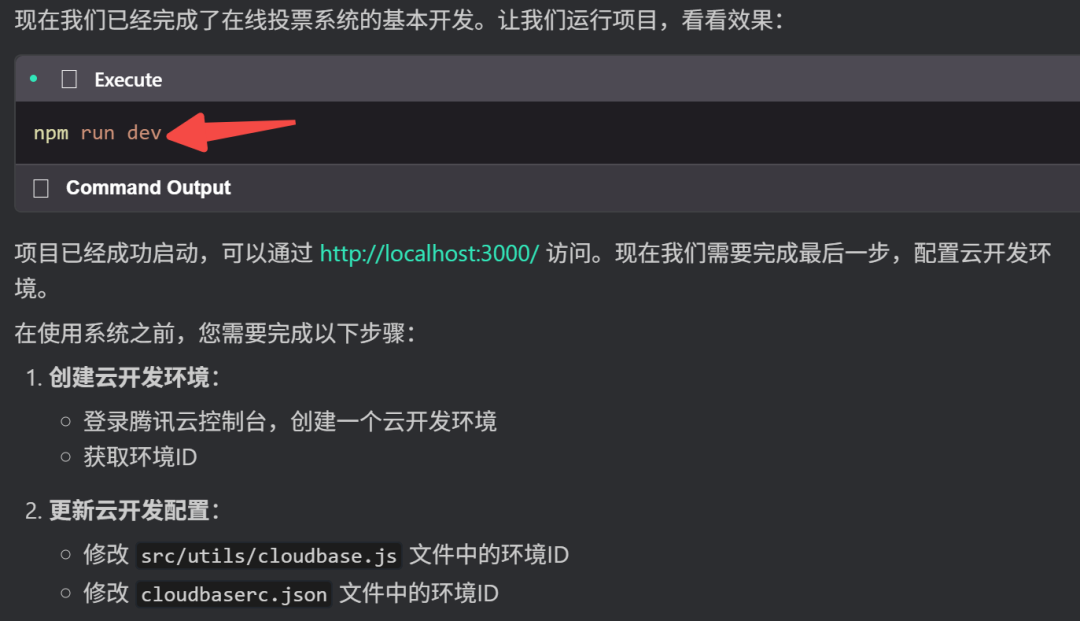
Task: Click the top paragraph about 在线投票系统
Action: (399, 20)
